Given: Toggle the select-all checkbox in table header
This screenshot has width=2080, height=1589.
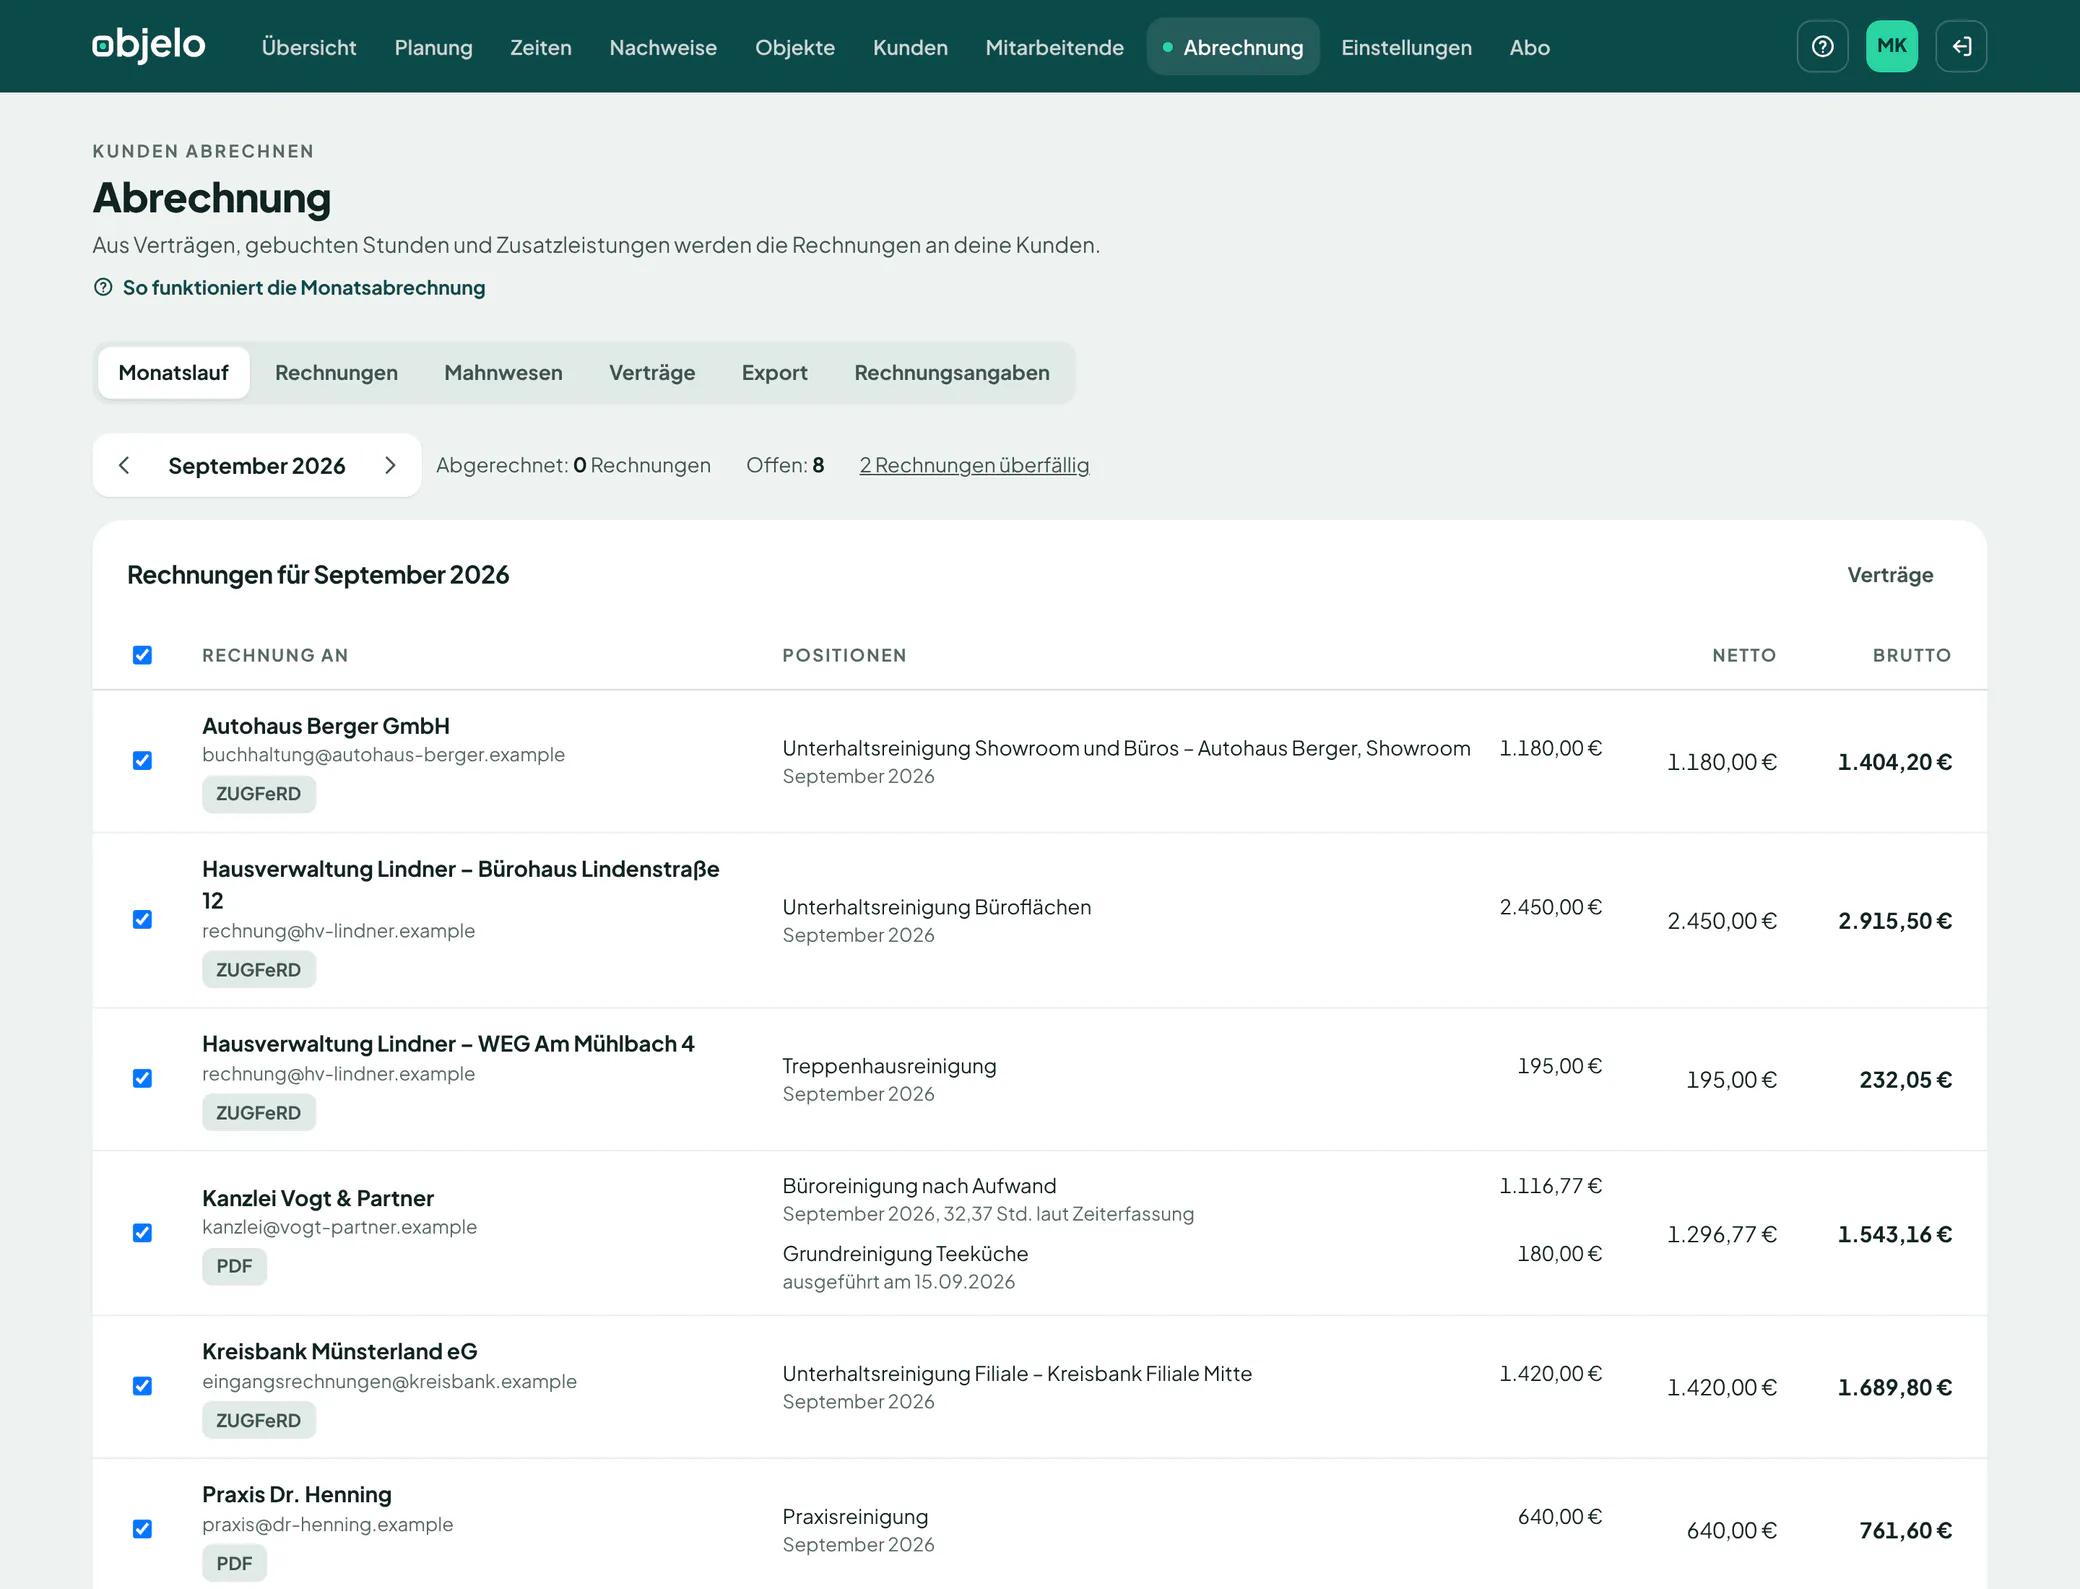Looking at the screenshot, I should pos(142,655).
